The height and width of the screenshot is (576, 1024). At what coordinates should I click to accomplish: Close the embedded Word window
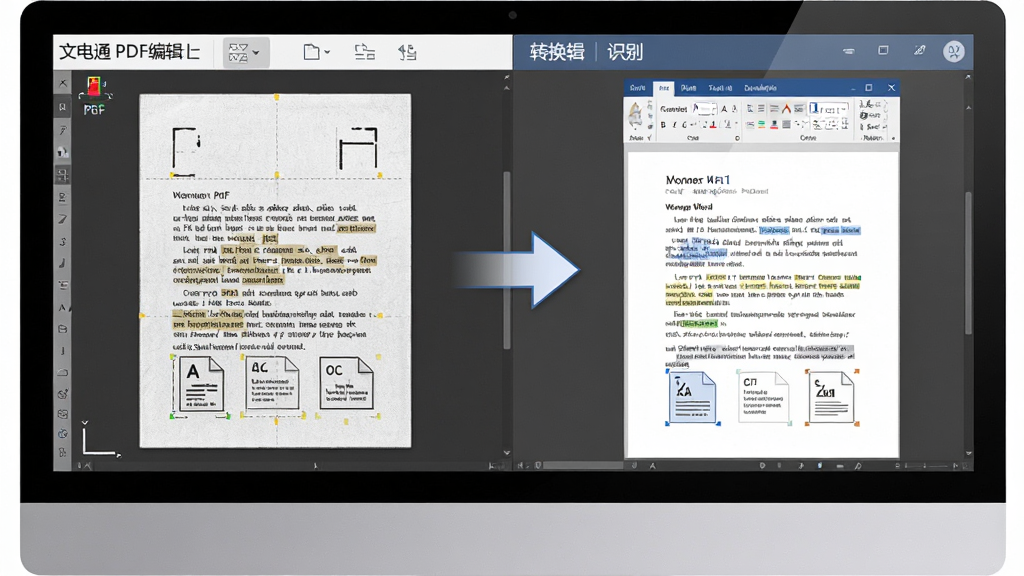click(891, 88)
